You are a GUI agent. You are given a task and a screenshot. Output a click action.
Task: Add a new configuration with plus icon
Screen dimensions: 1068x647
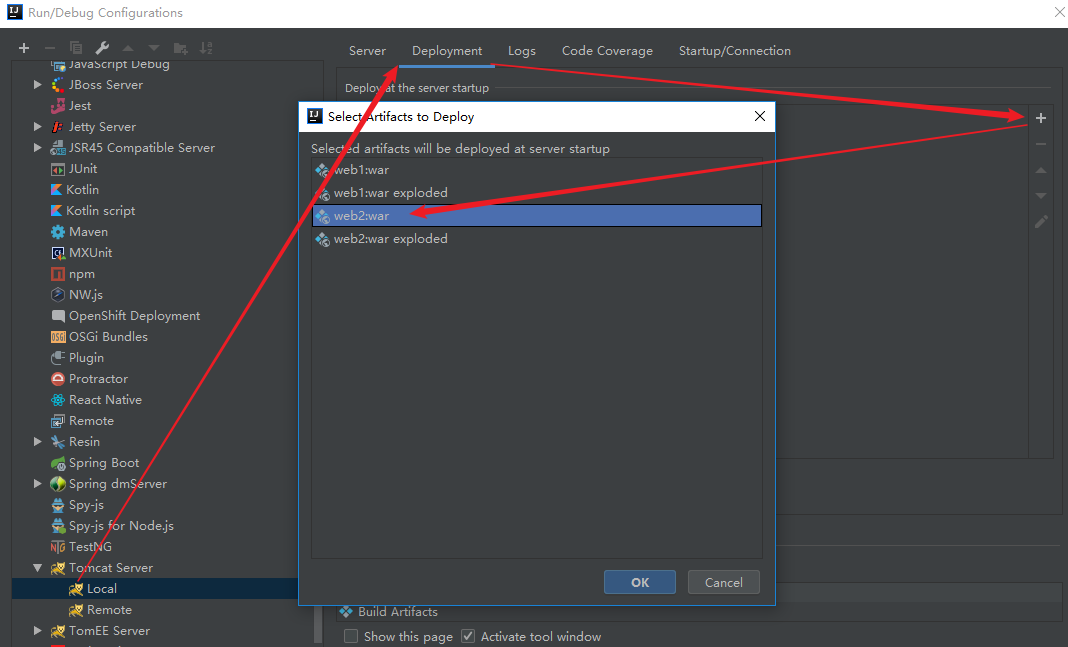point(24,48)
